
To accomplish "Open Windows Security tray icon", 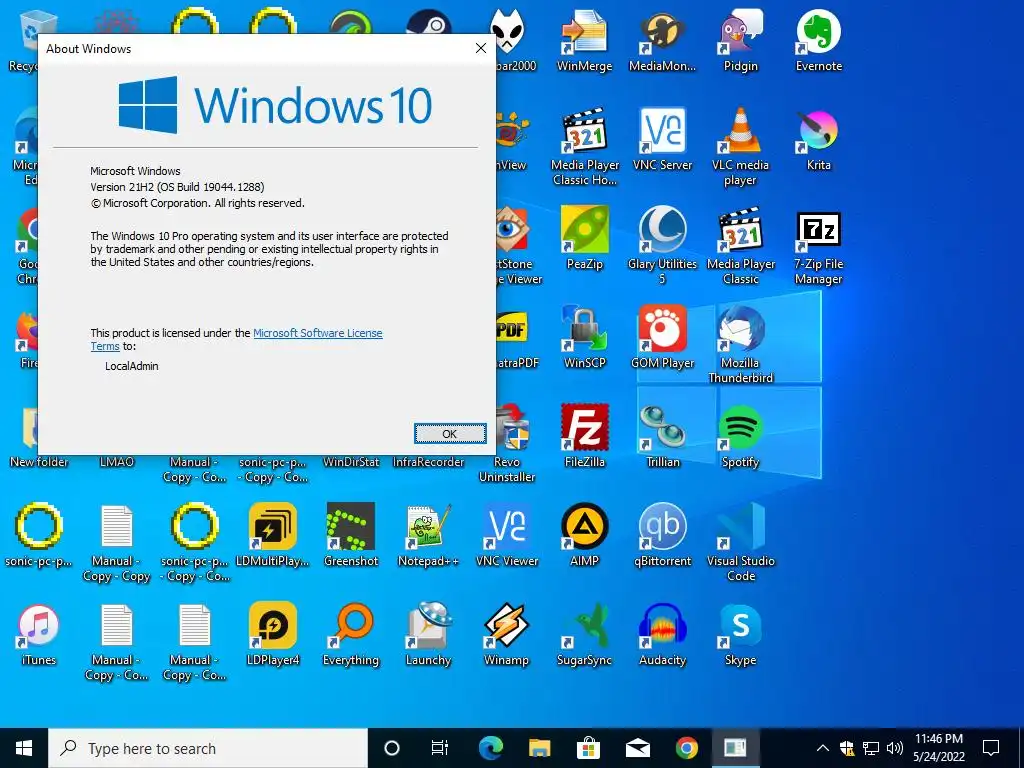I will coord(847,748).
